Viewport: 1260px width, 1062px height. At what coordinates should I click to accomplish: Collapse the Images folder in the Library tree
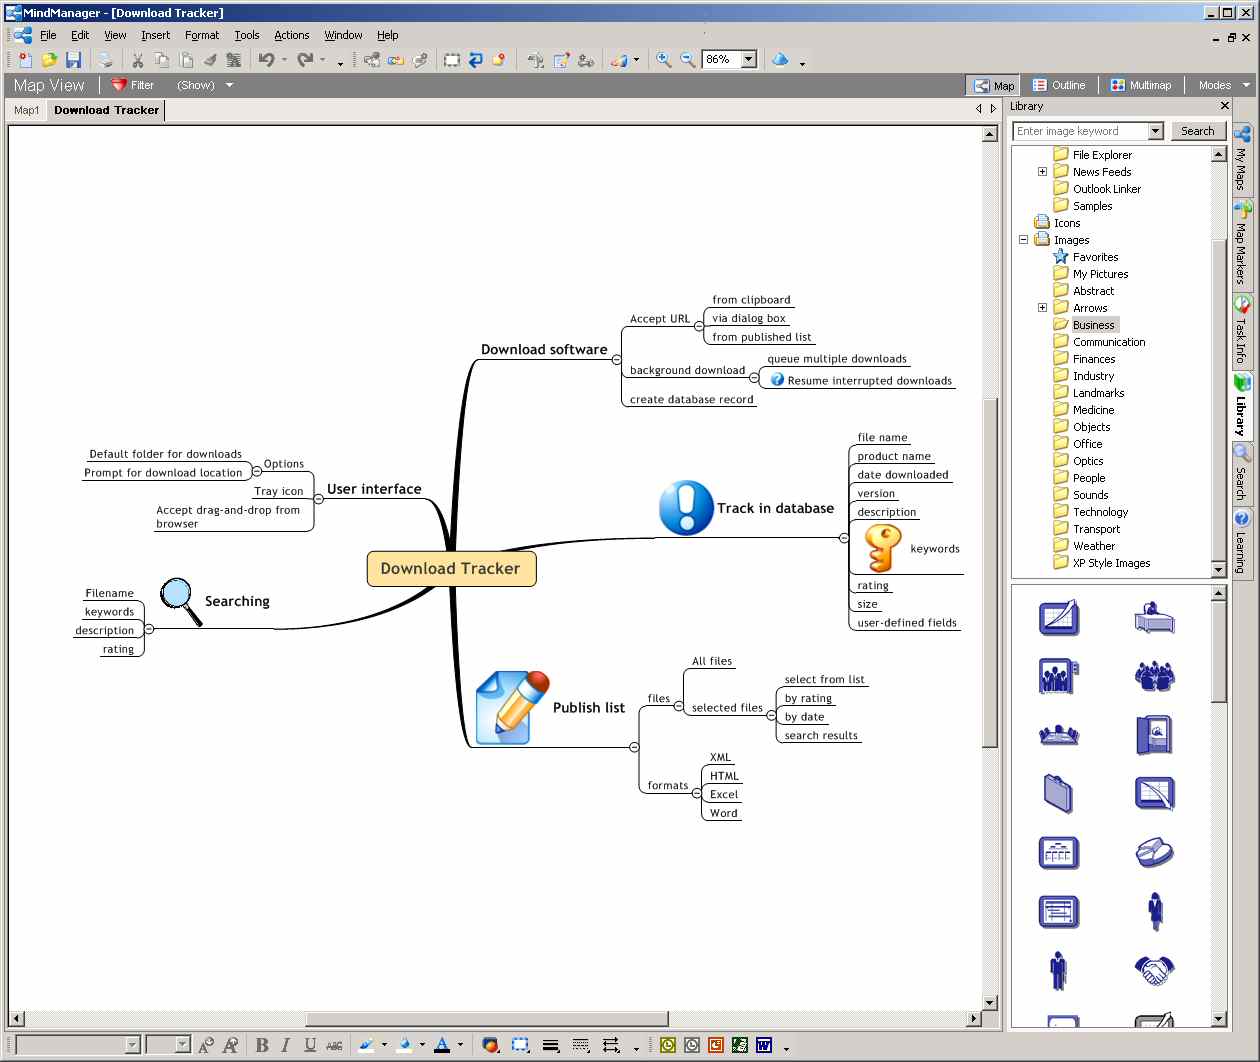click(x=1023, y=240)
